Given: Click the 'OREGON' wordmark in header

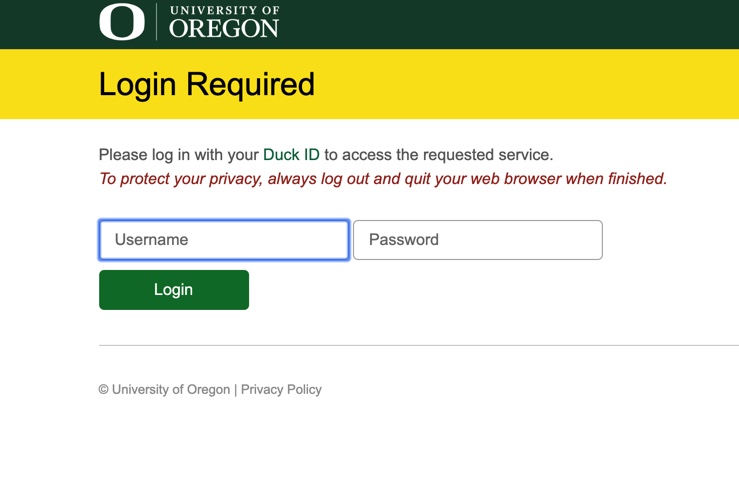Looking at the screenshot, I should pyautogui.click(x=224, y=29).
